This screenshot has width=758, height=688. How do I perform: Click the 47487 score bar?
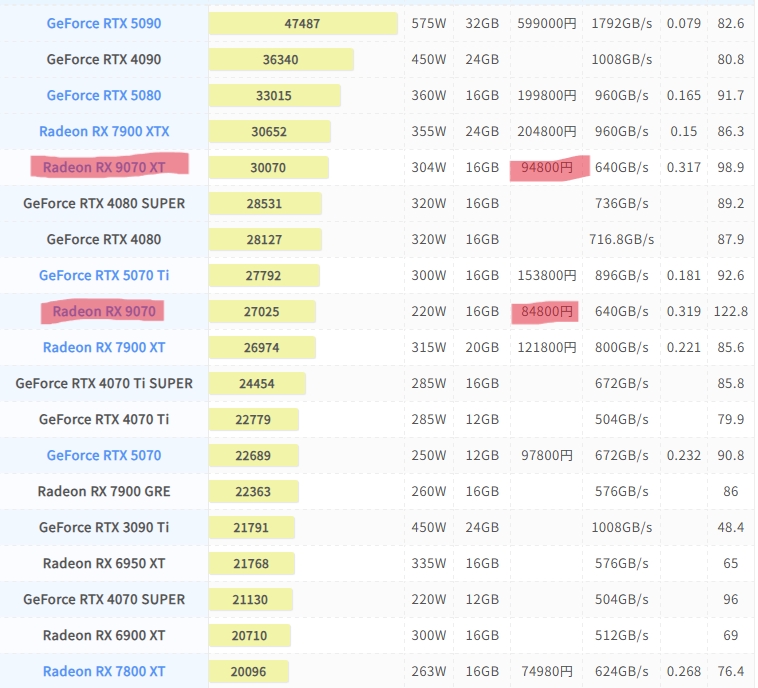303,23
